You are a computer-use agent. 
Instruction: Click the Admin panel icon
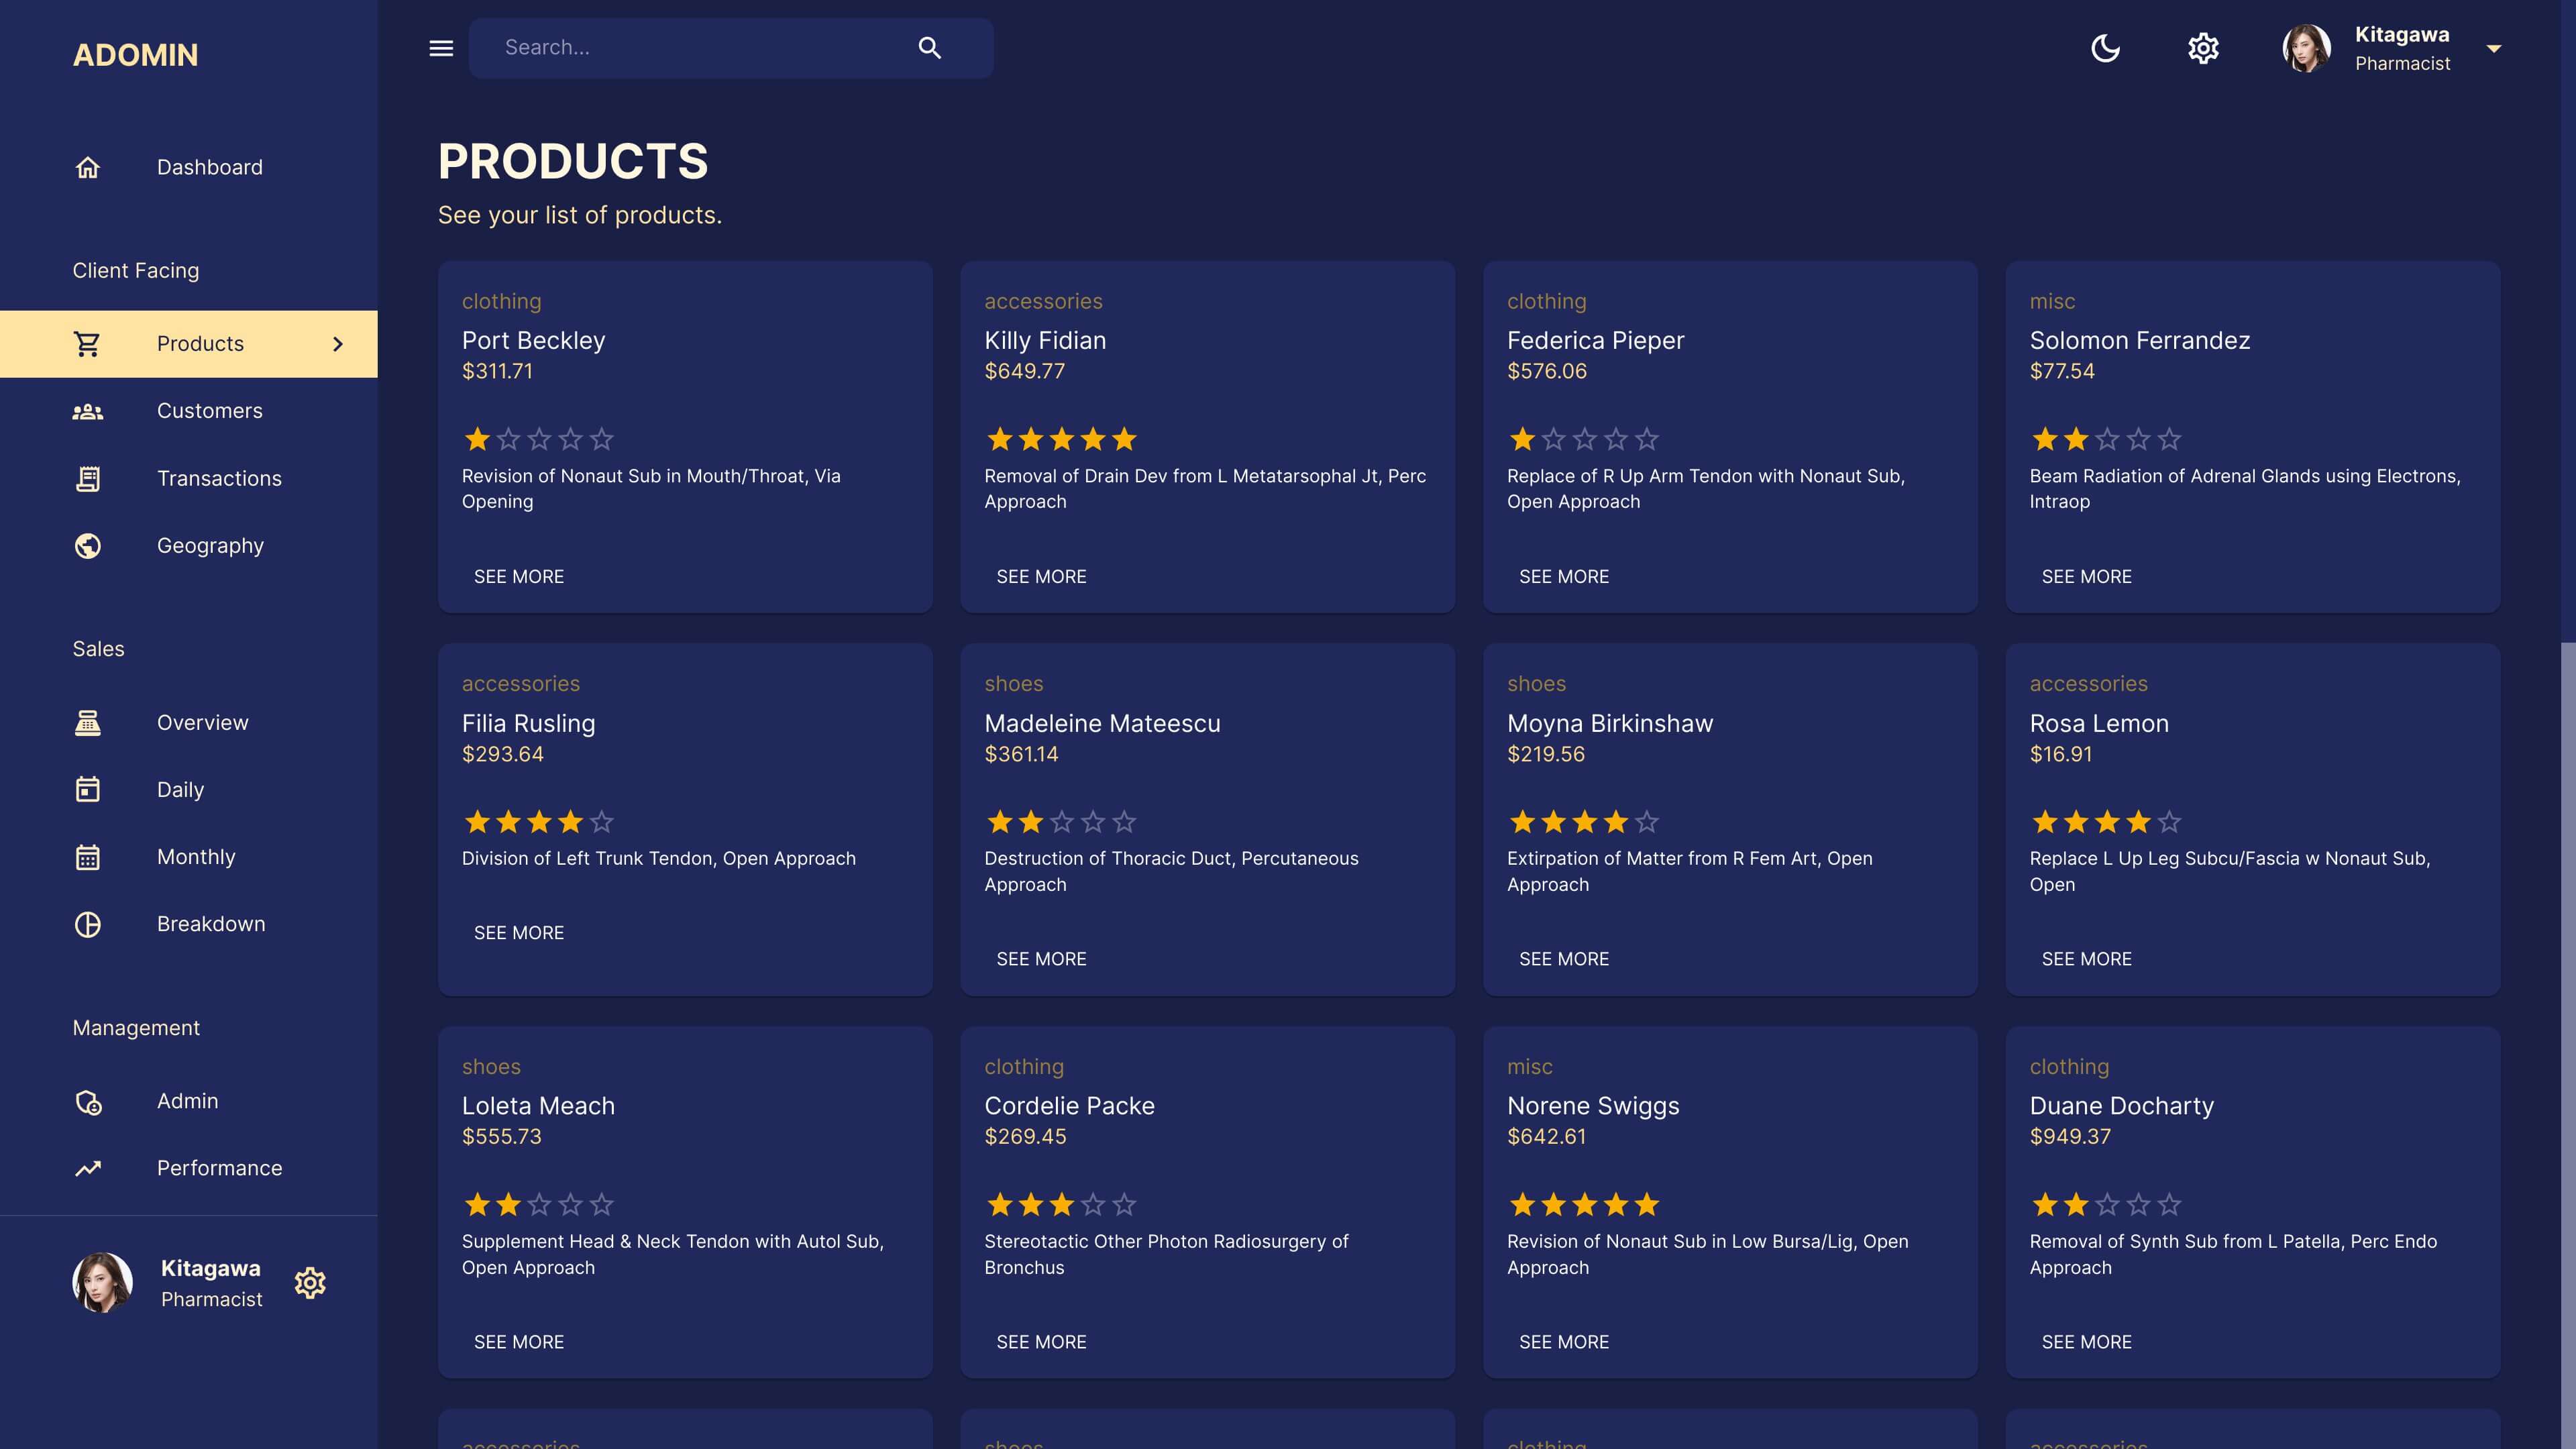pos(88,1101)
